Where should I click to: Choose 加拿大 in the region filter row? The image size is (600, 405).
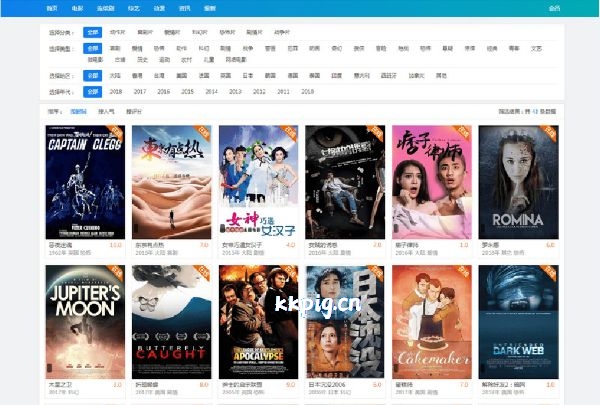click(x=416, y=75)
